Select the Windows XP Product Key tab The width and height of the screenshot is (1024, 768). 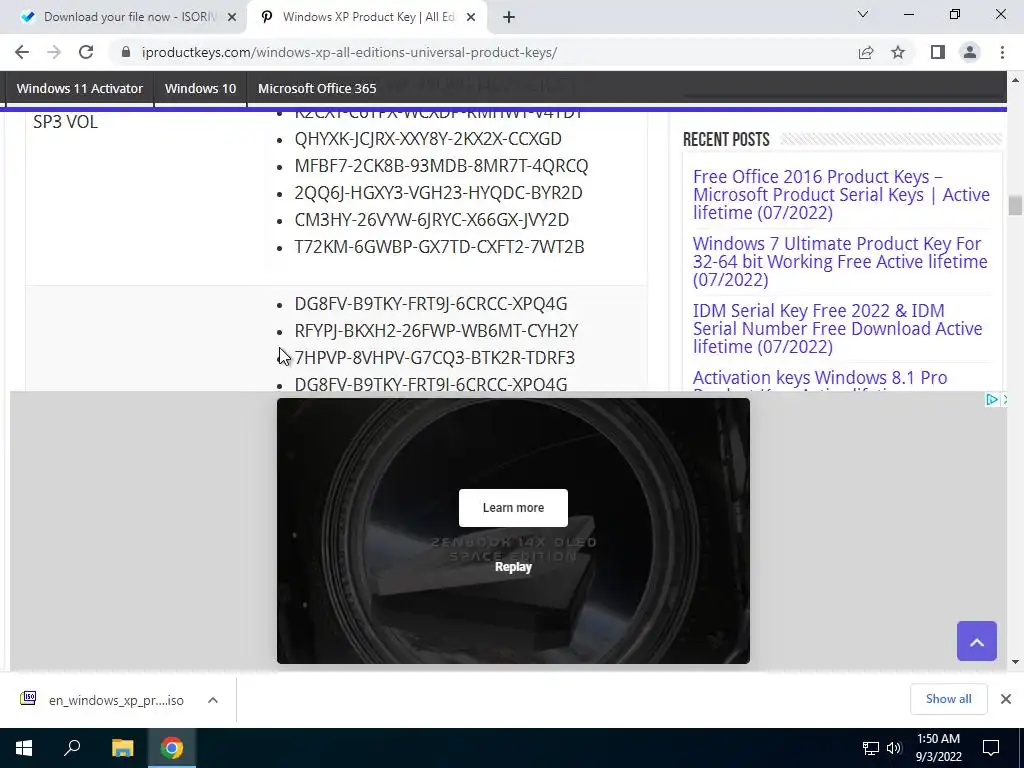(x=367, y=18)
